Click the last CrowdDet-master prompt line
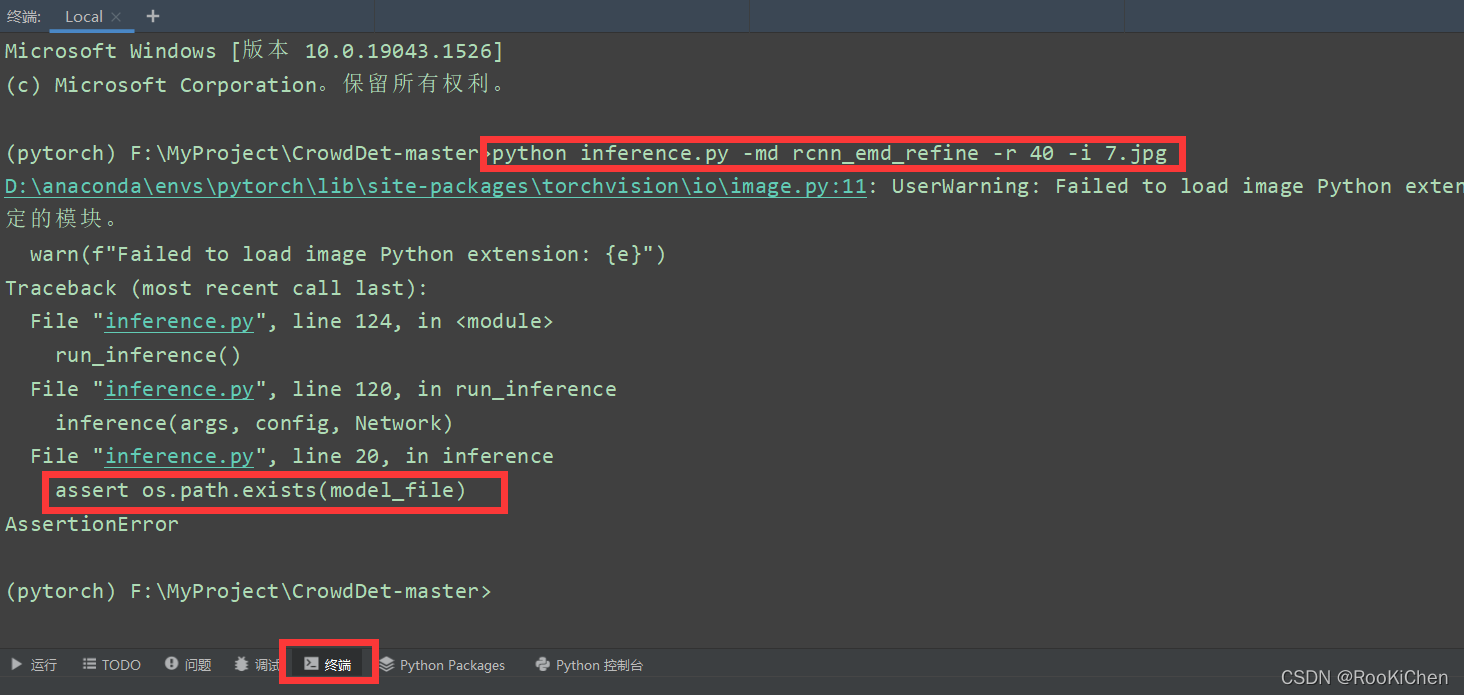Viewport: 1464px width, 695px height. [248, 591]
